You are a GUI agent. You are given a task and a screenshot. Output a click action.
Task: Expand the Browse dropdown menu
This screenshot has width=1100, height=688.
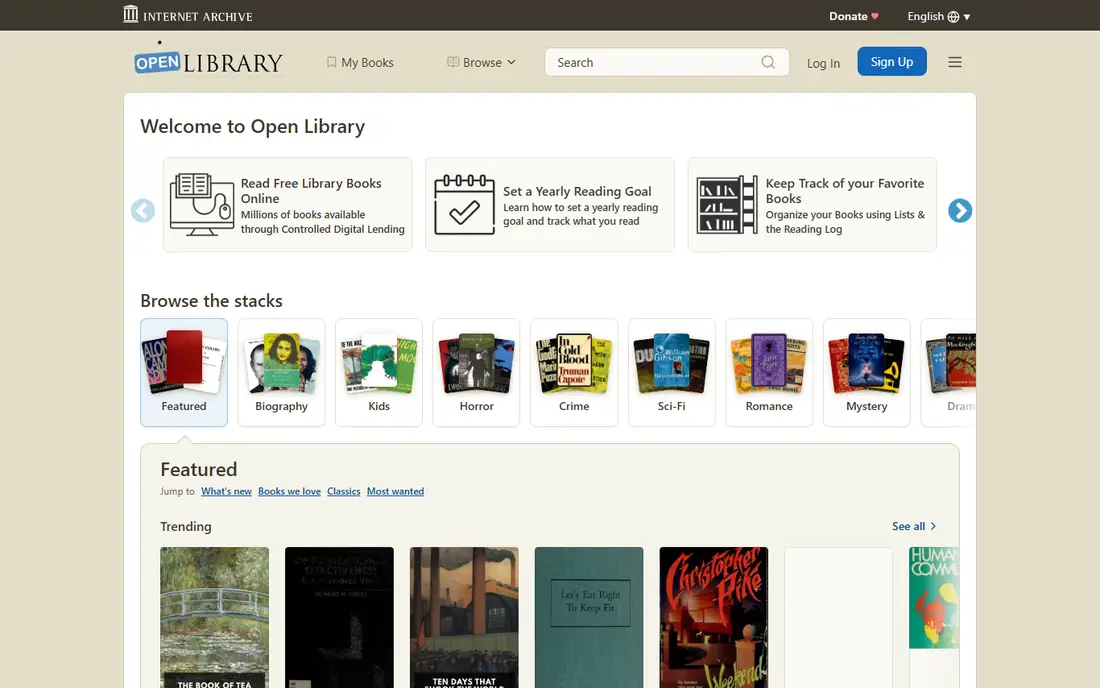tap(481, 62)
